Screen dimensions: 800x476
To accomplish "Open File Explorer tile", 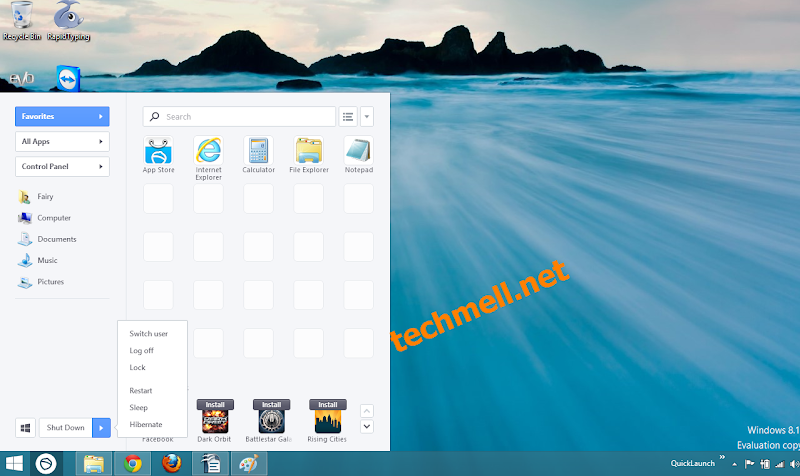I will (309, 155).
